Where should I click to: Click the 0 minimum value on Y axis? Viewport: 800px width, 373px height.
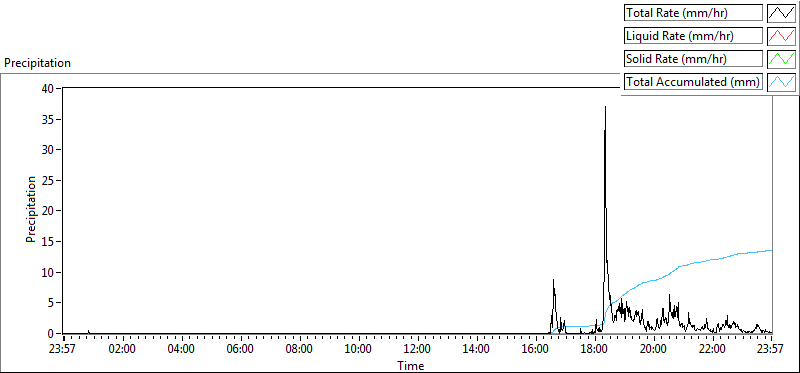[52, 334]
